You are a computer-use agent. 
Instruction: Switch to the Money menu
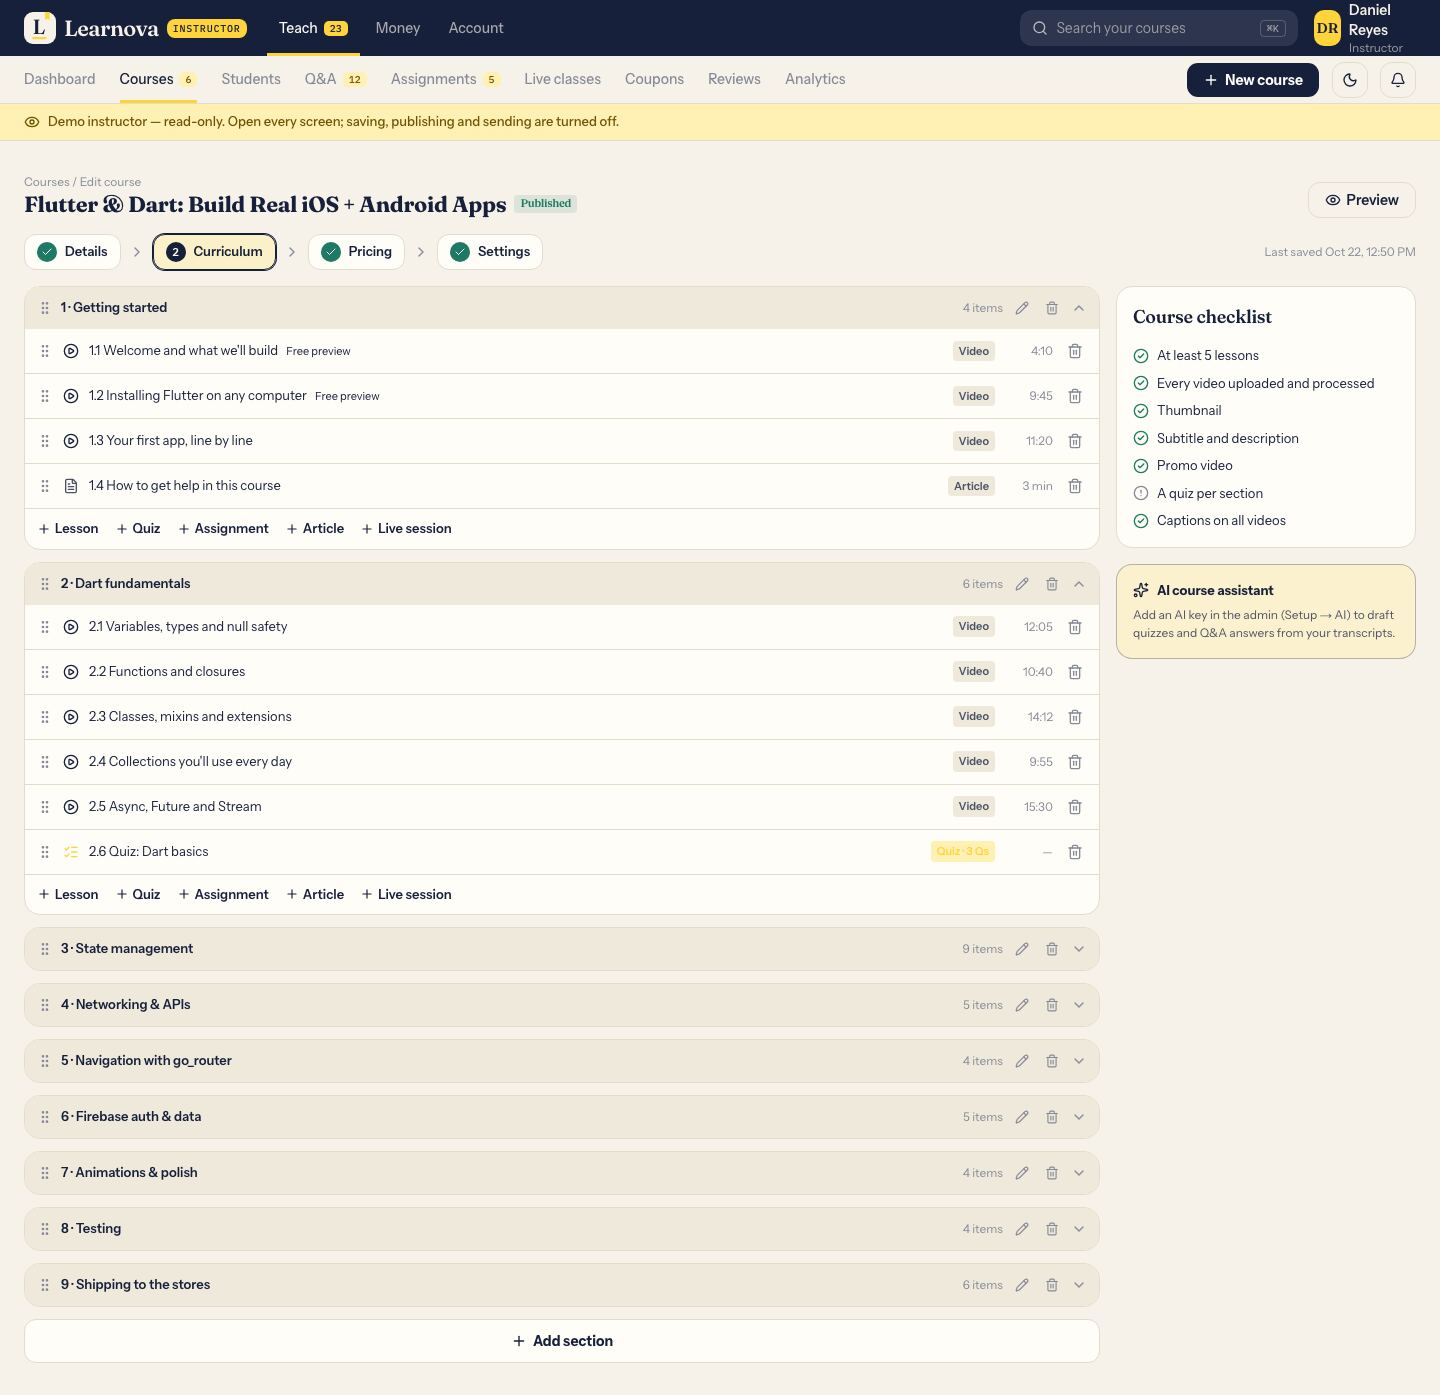click(x=398, y=28)
